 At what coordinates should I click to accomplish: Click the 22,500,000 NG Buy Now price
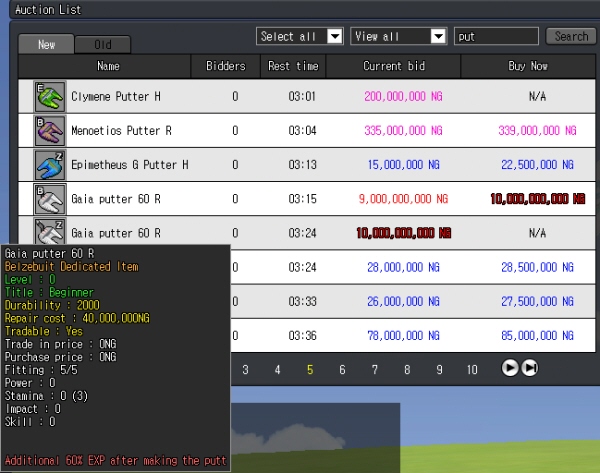[537, 165]
